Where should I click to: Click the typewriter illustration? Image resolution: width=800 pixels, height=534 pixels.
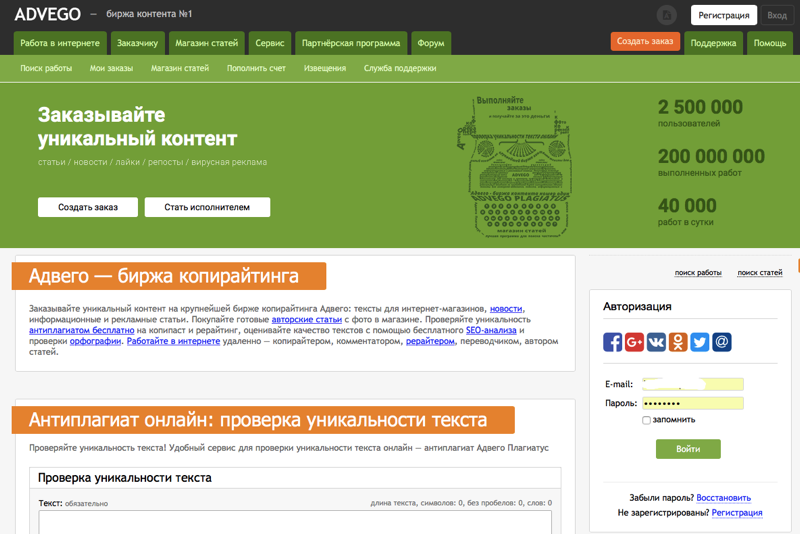(x=514, y=167)
